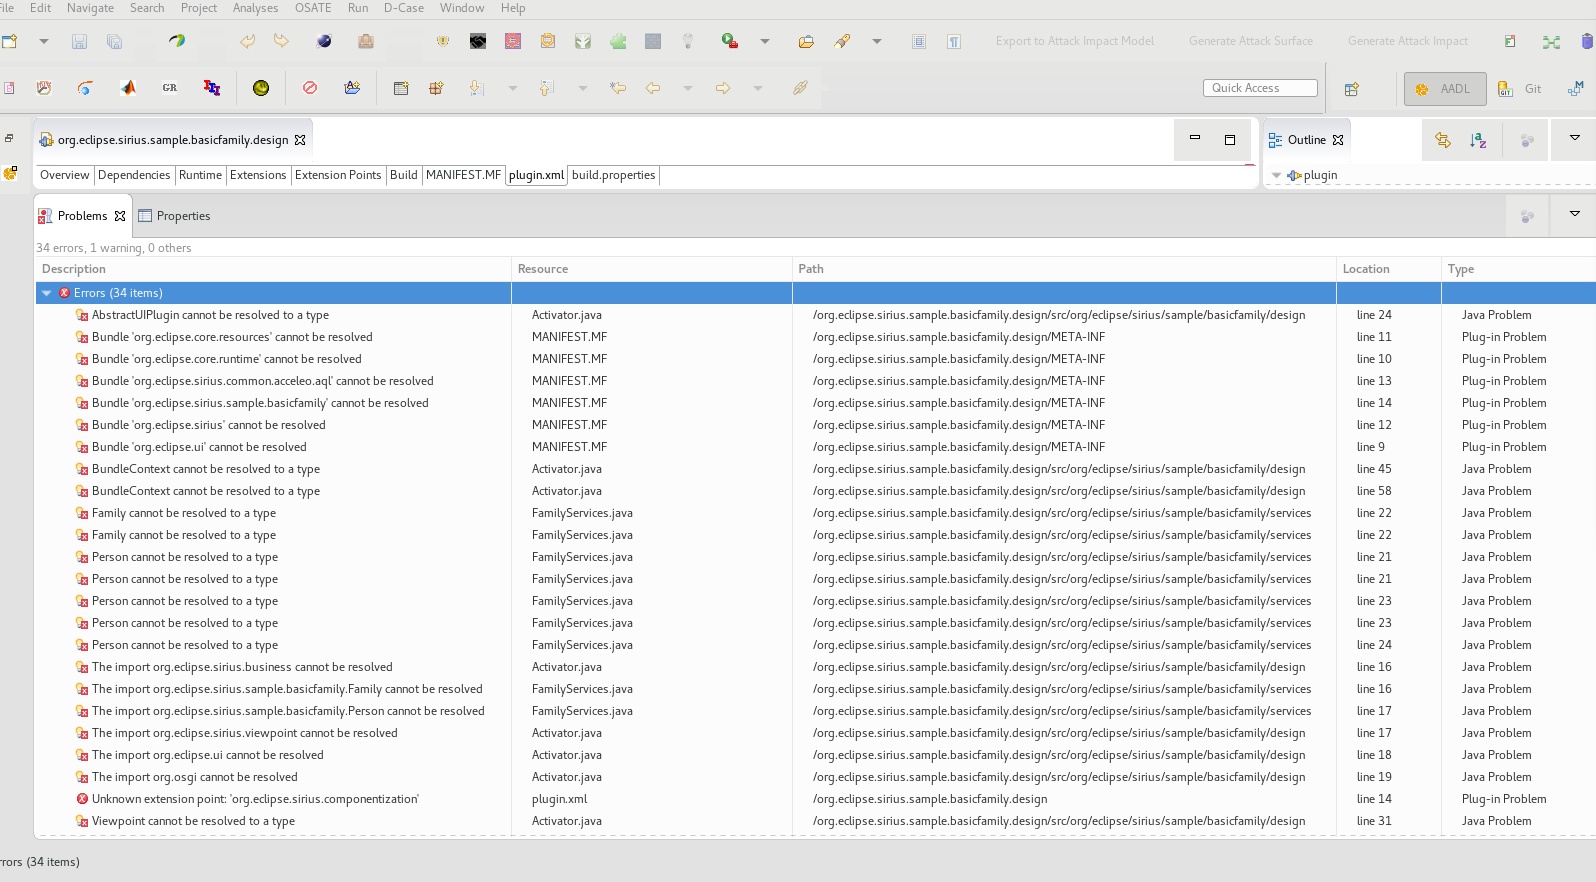Click the Back navigation arrow
1596x882 pixels.
[x=653, y=88]
